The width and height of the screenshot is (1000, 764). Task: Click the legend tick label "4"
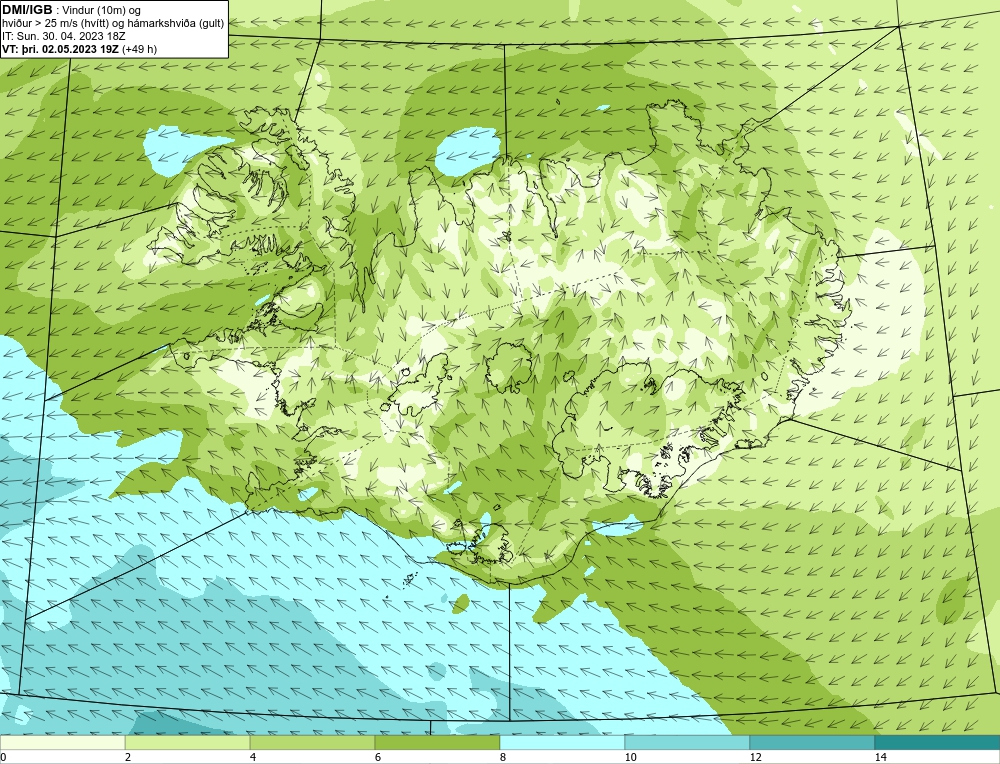pos(253,757)
